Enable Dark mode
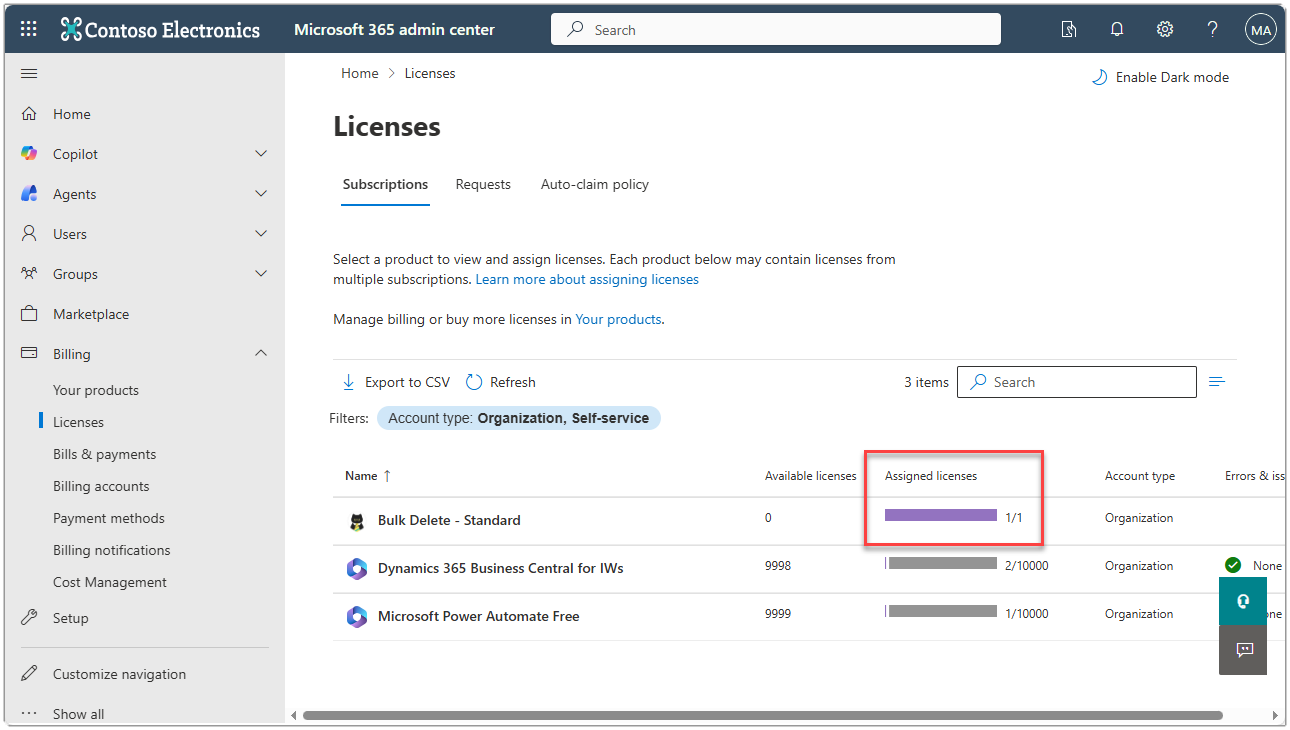 1160,76
